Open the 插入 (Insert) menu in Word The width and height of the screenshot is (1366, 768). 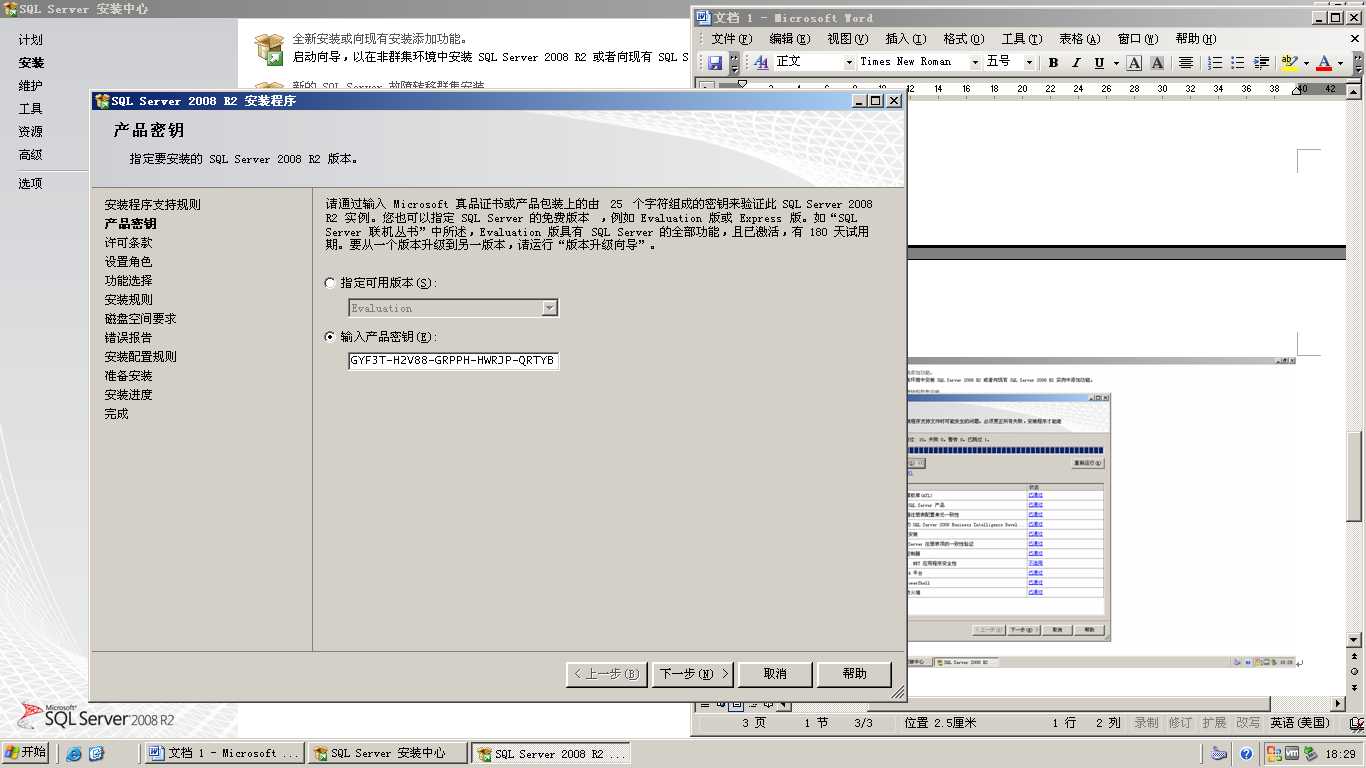[x=905, y=39]
